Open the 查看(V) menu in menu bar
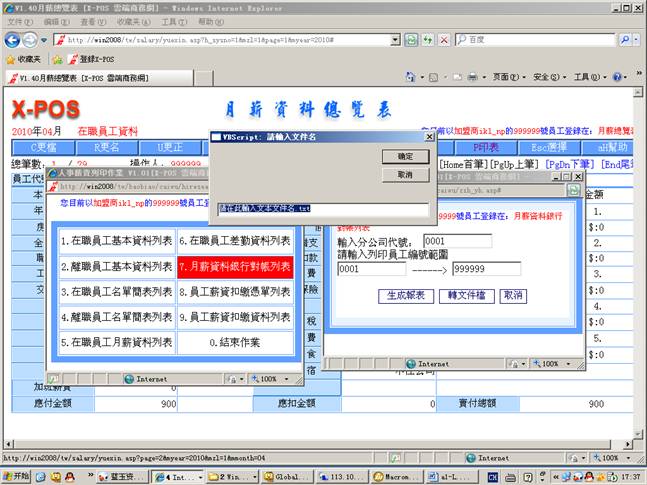 pyautogui.click(x=94, y=21)
